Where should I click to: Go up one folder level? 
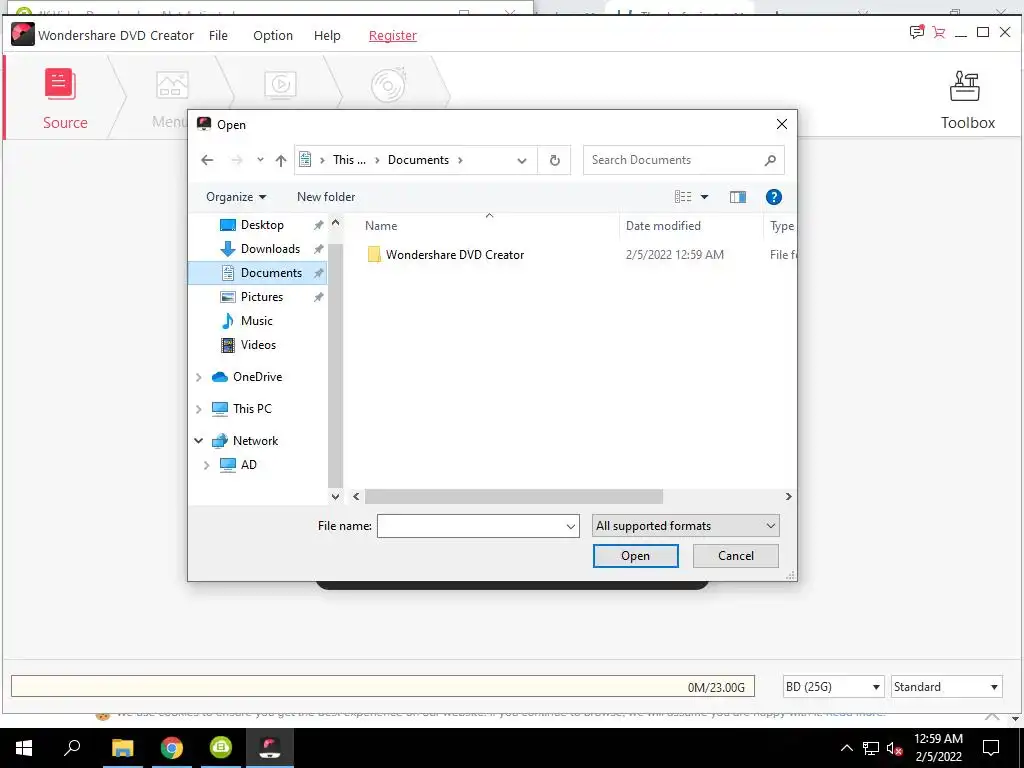click(x=281, y=160)
